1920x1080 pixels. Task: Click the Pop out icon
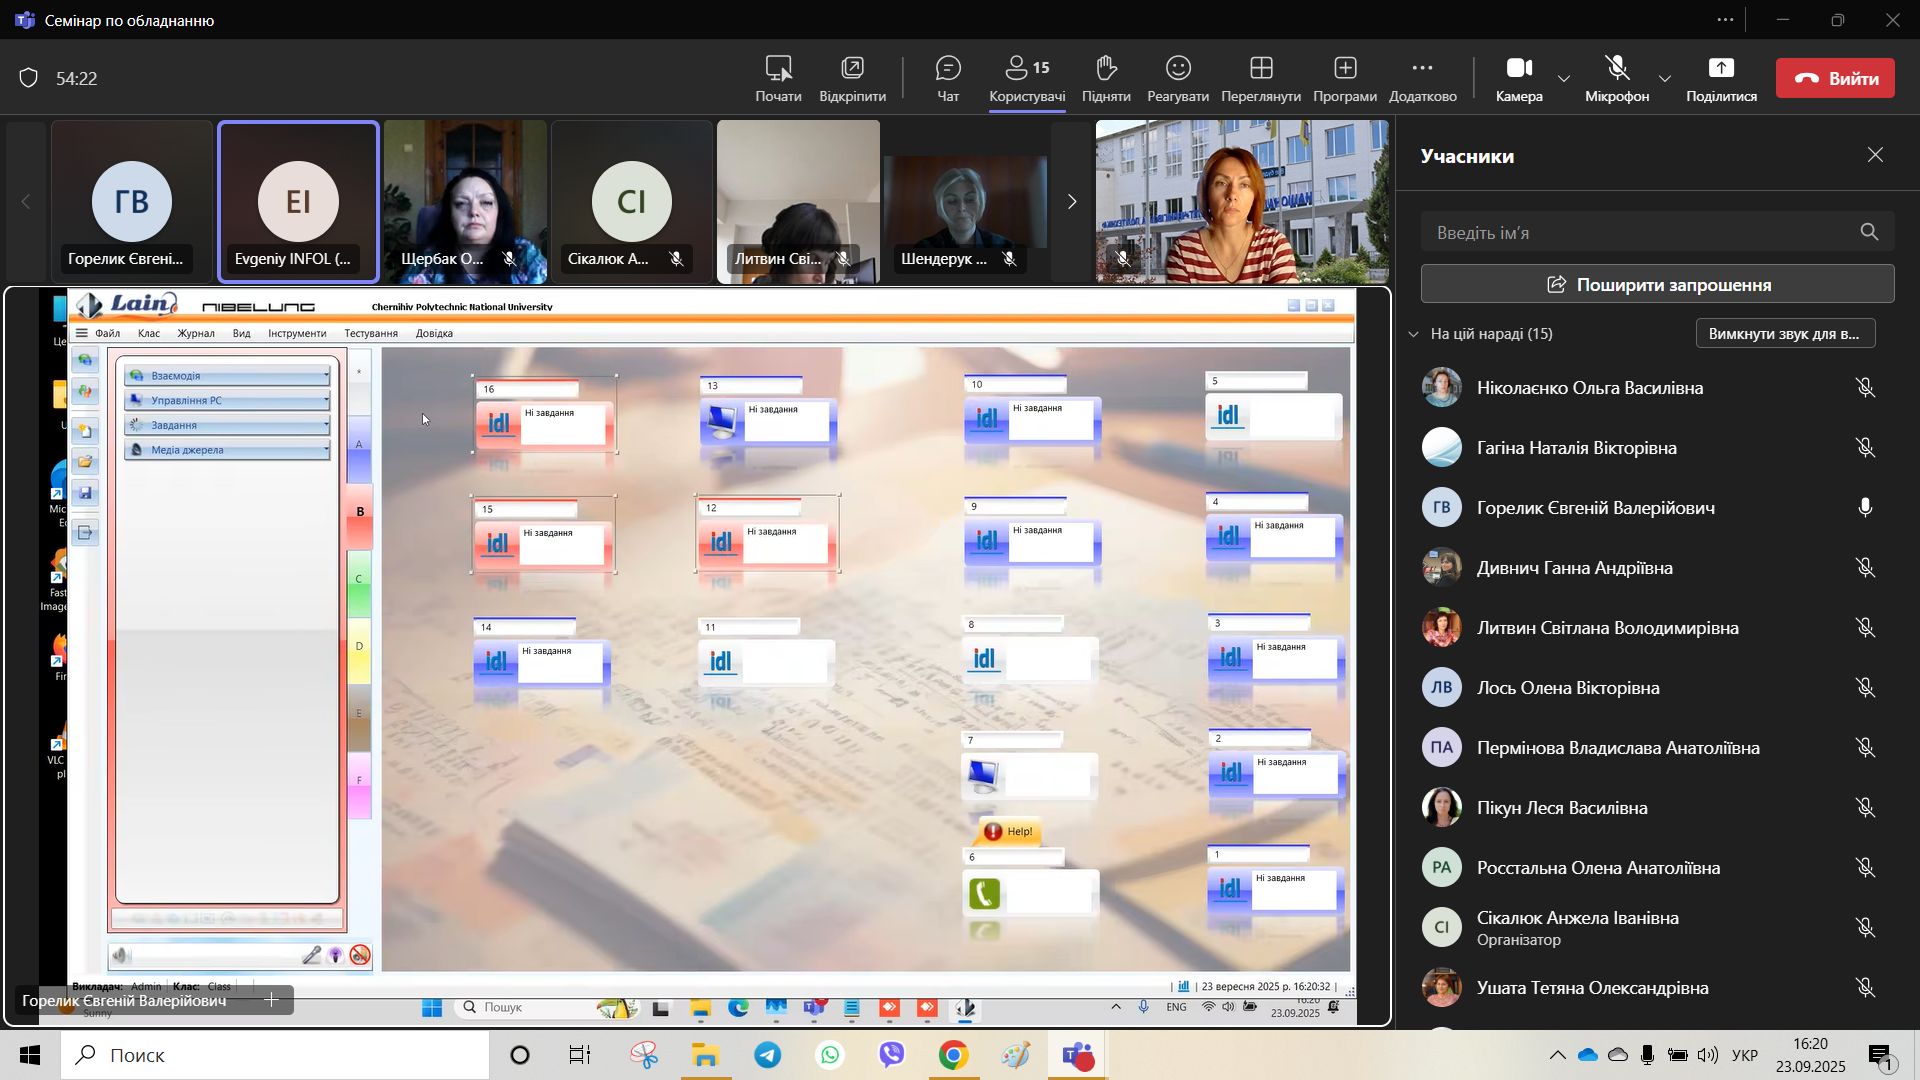[852, 68]
